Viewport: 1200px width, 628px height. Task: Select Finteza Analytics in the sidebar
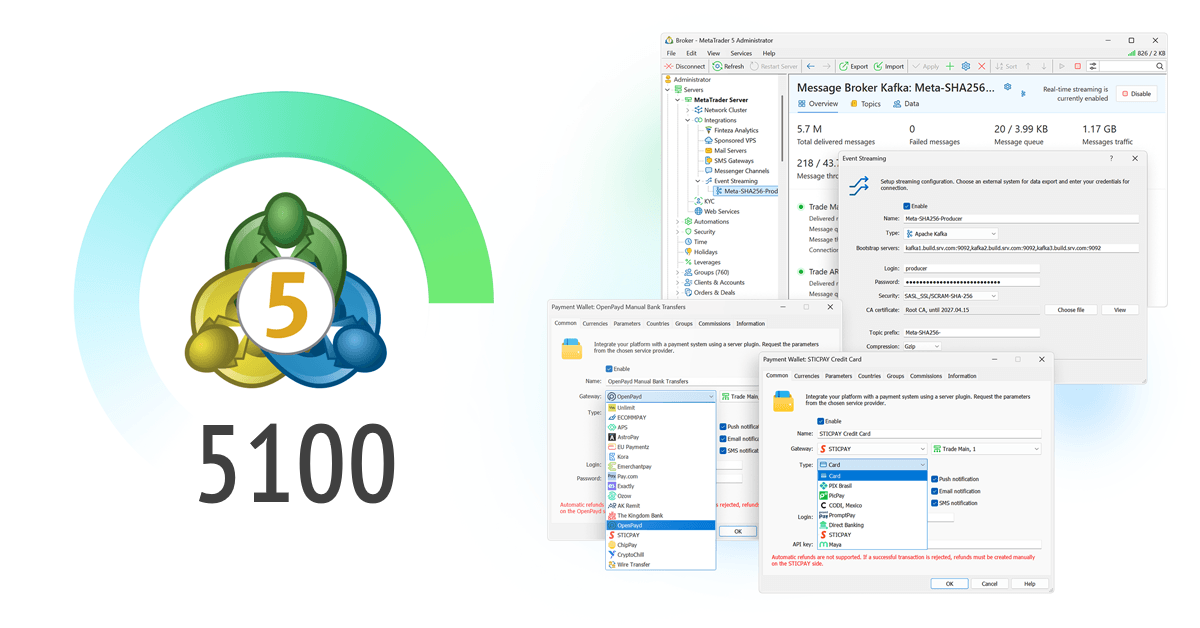(737, 130)
